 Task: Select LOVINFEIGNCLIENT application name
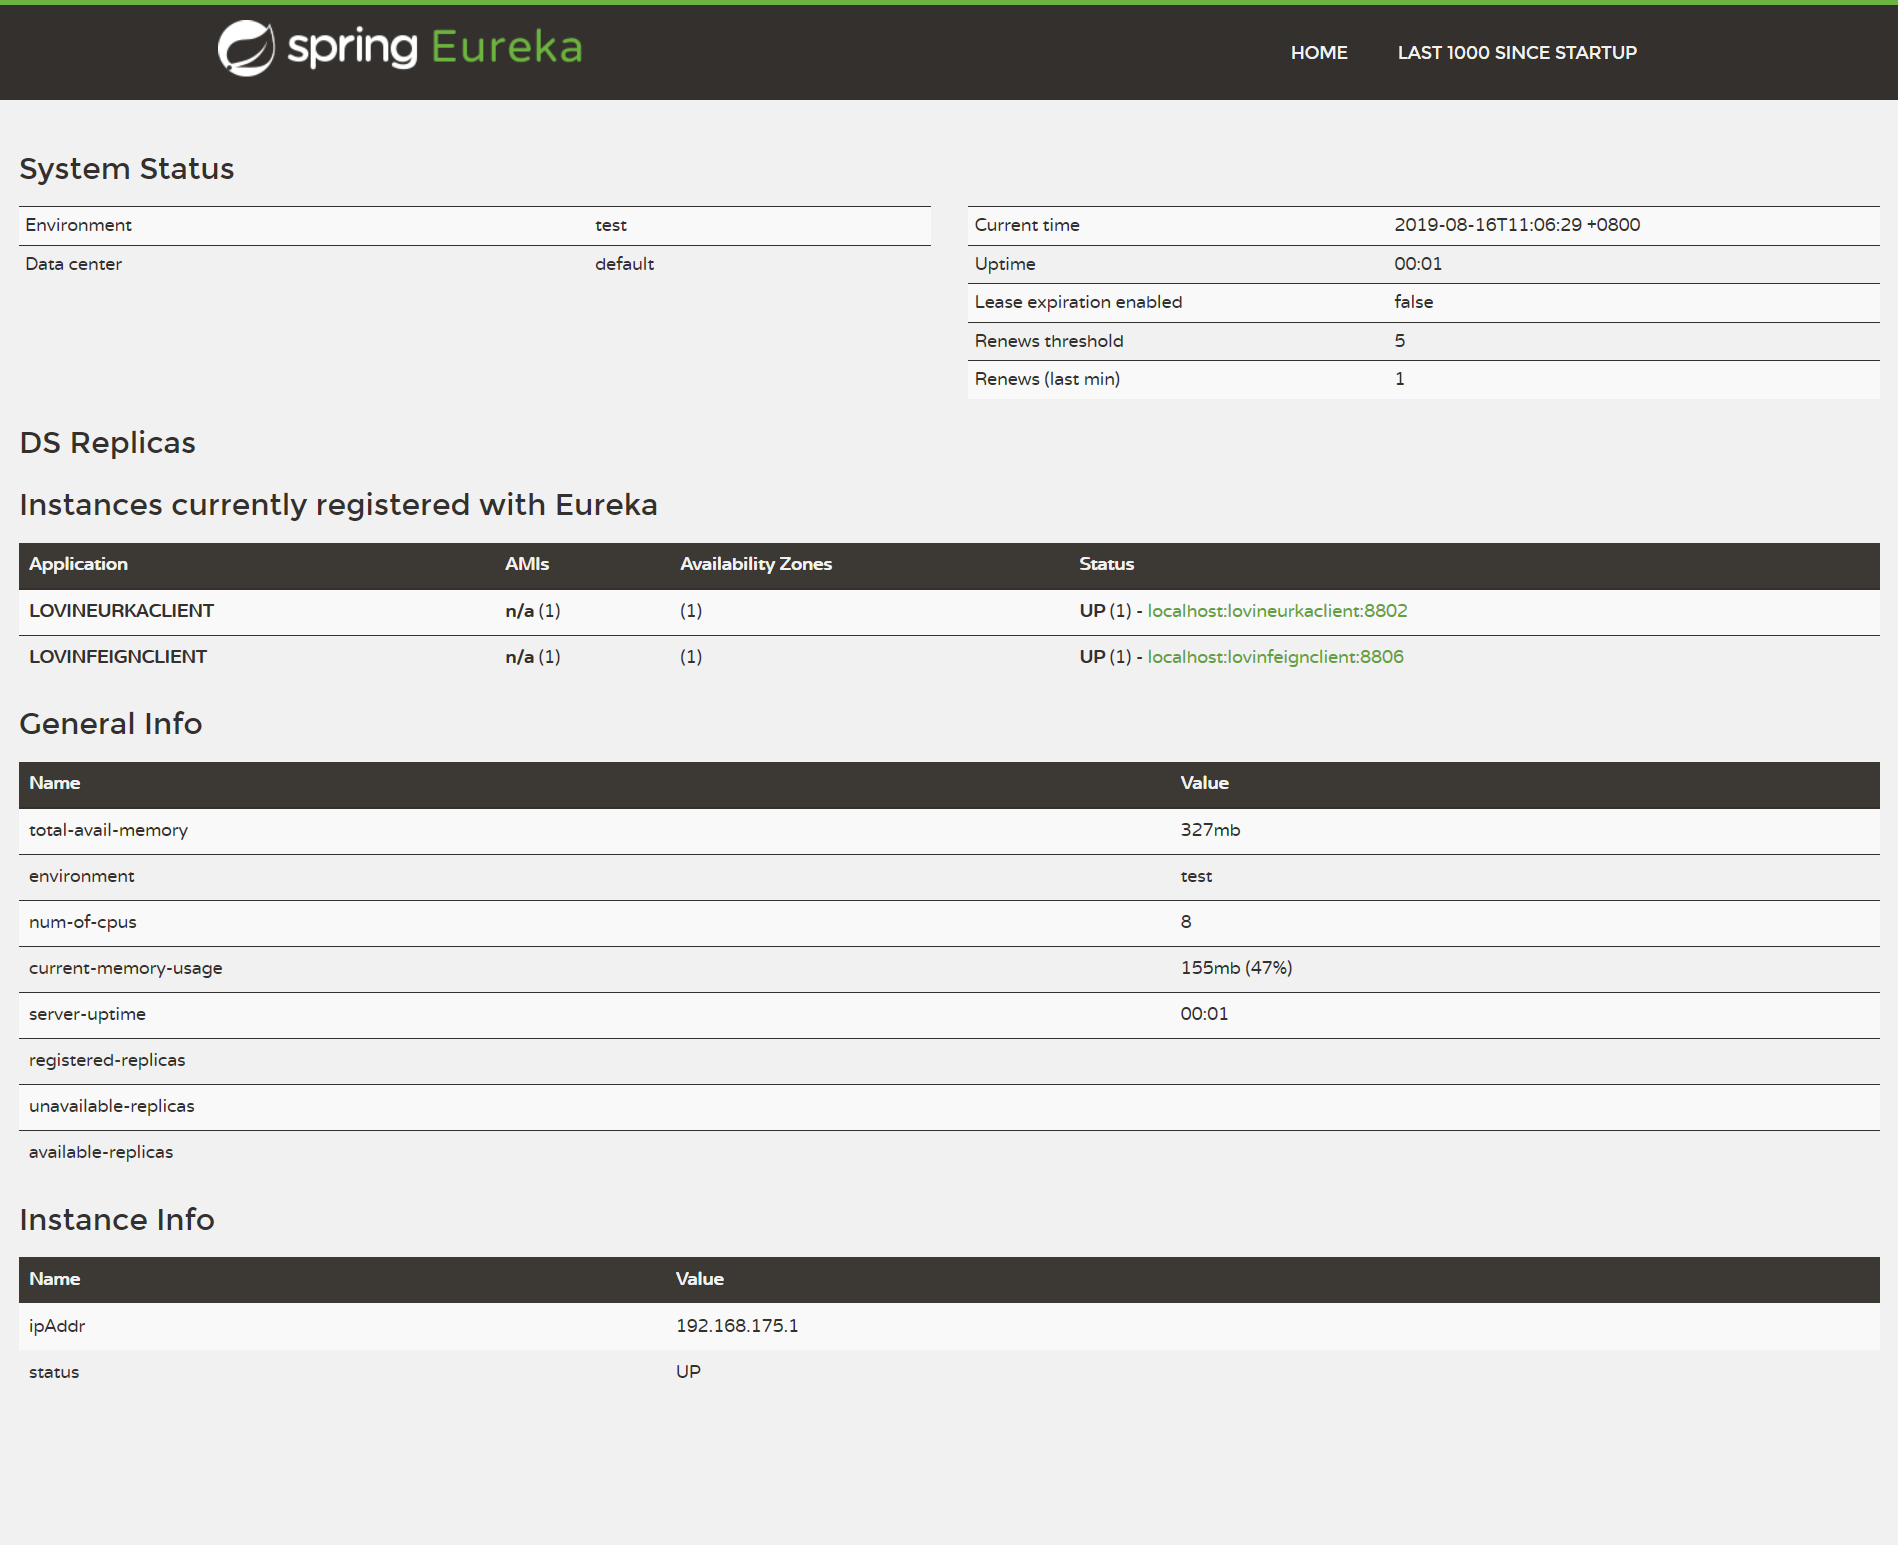(x=118, y=657)
